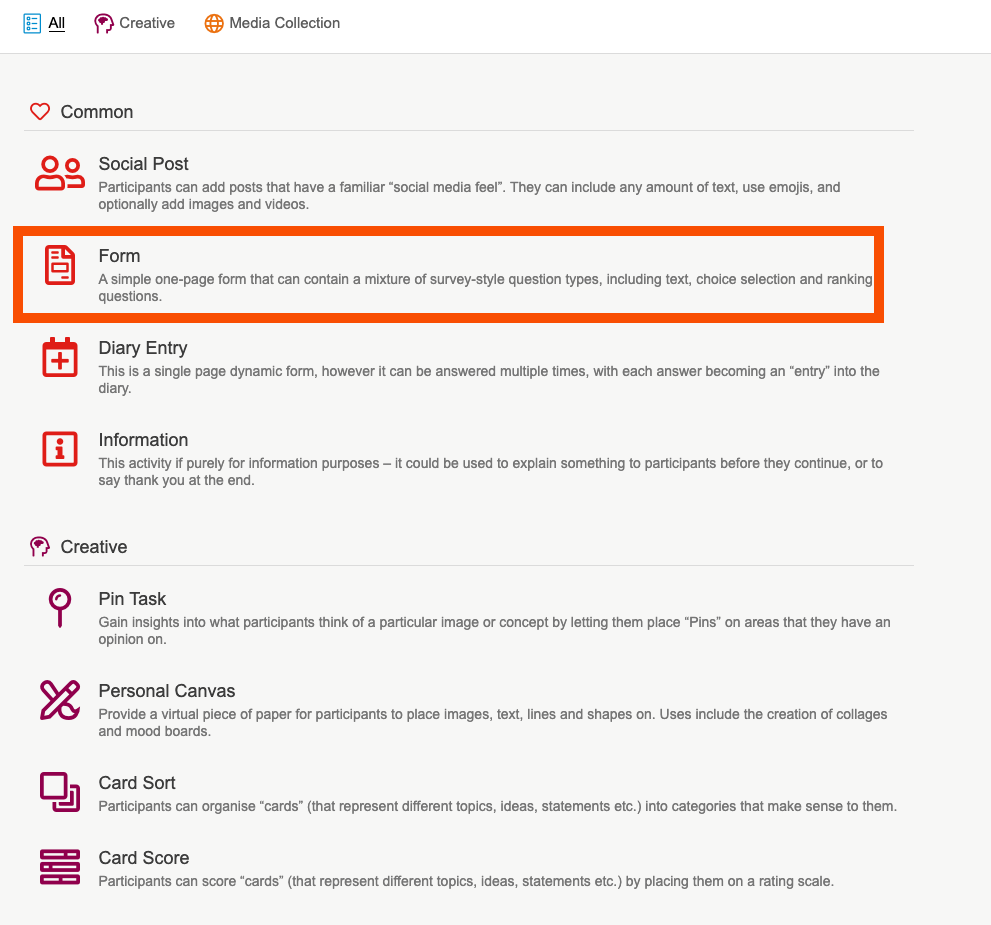Click the Card Sort description text
This screenshot has height=925, width=991.
click(497, 806)
